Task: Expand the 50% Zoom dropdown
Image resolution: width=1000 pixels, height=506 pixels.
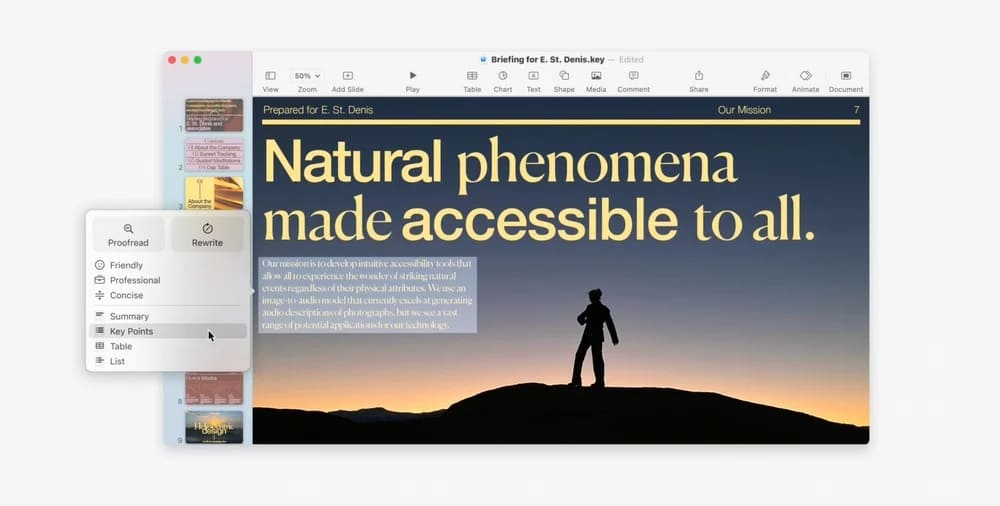Action: (x=307, y=76)
